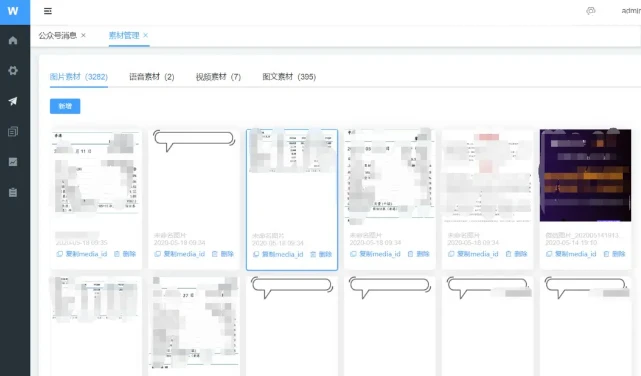Toggle the hamburger sidebar menu icon

tap(48, 11)
